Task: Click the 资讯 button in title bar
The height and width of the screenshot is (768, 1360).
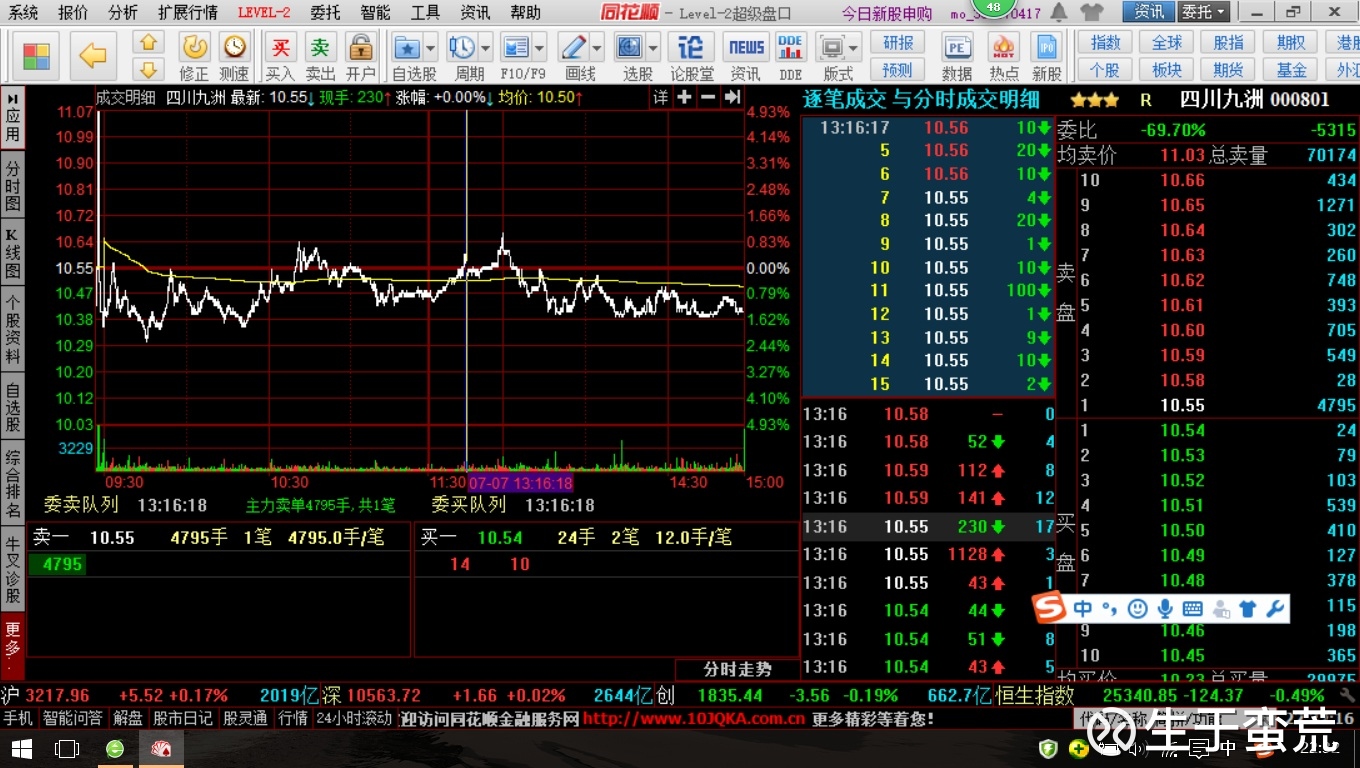Action: click(1149, 12)
